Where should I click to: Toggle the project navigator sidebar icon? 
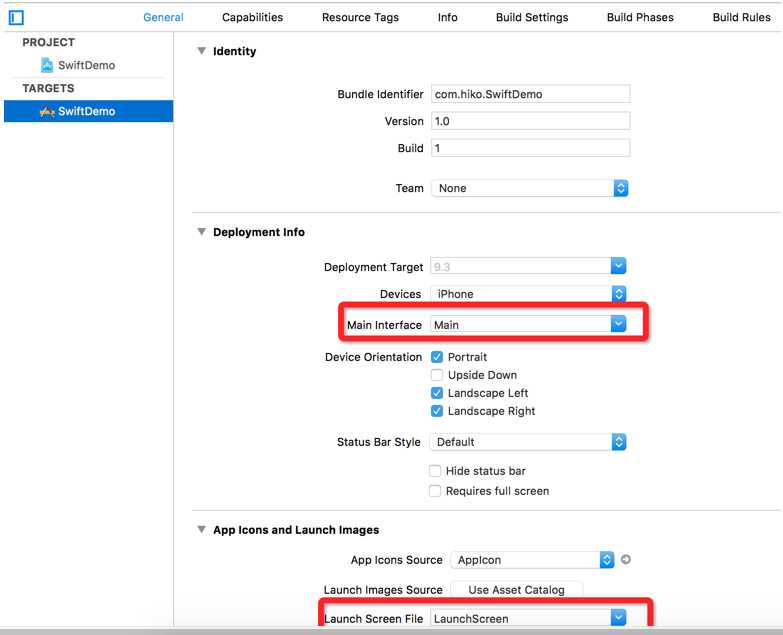(16, 17)
